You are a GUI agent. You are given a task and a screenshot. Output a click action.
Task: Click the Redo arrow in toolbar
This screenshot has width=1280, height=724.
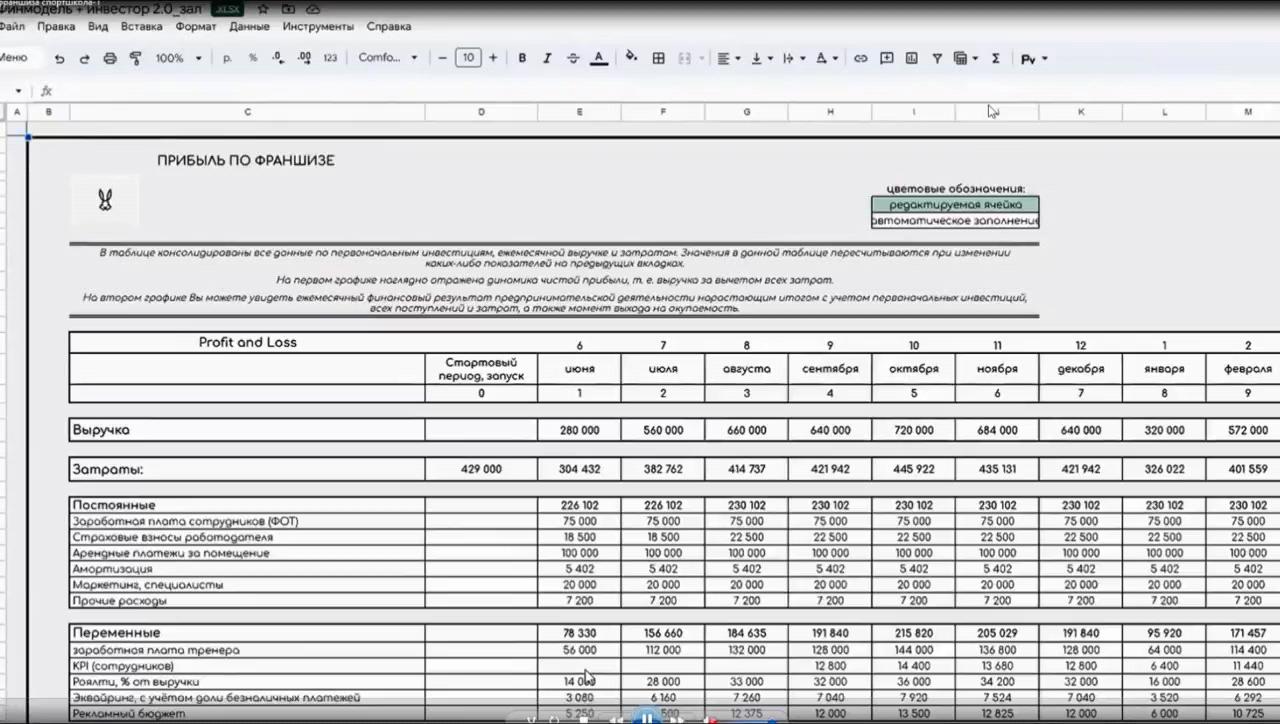pos(84,59)
